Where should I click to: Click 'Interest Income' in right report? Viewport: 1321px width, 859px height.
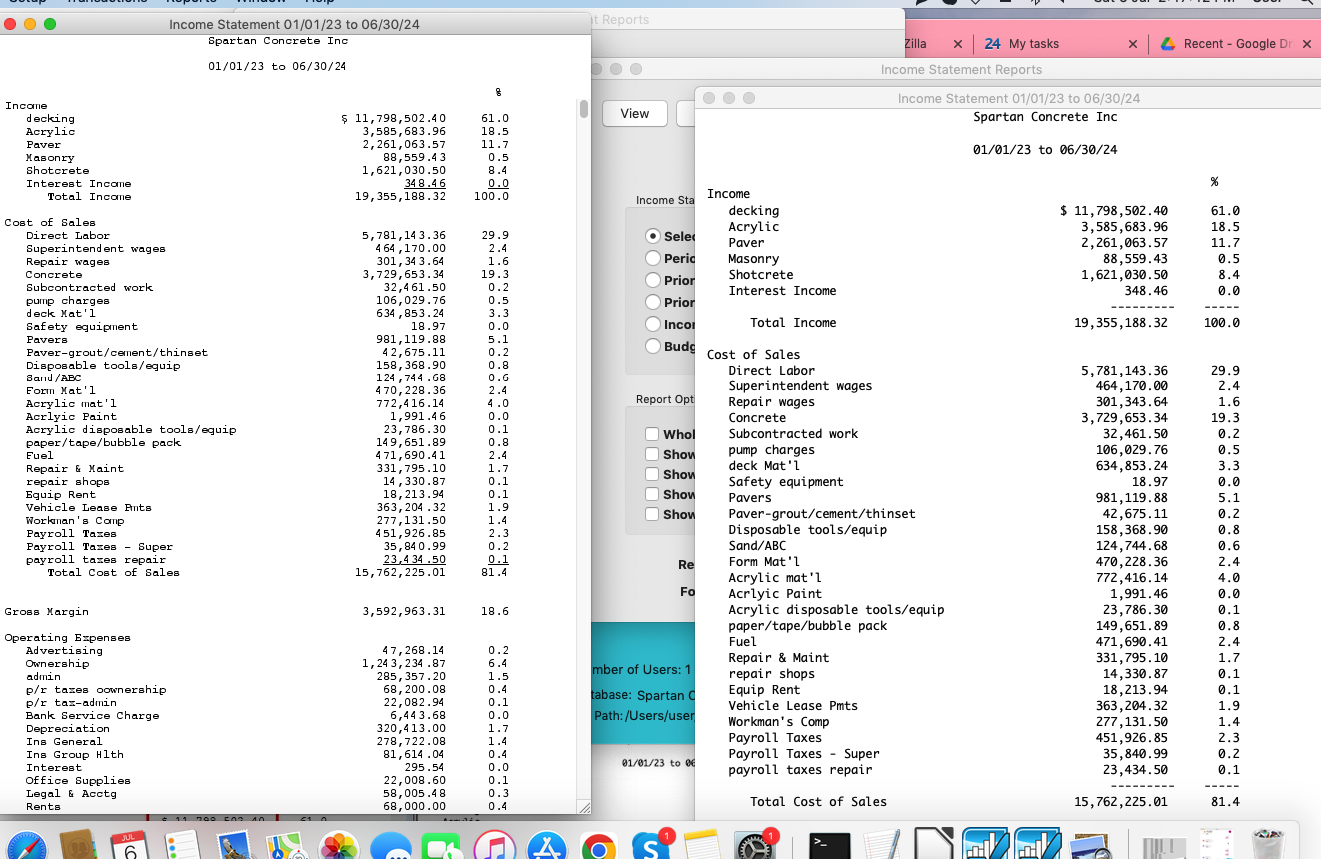coord(782,291)
